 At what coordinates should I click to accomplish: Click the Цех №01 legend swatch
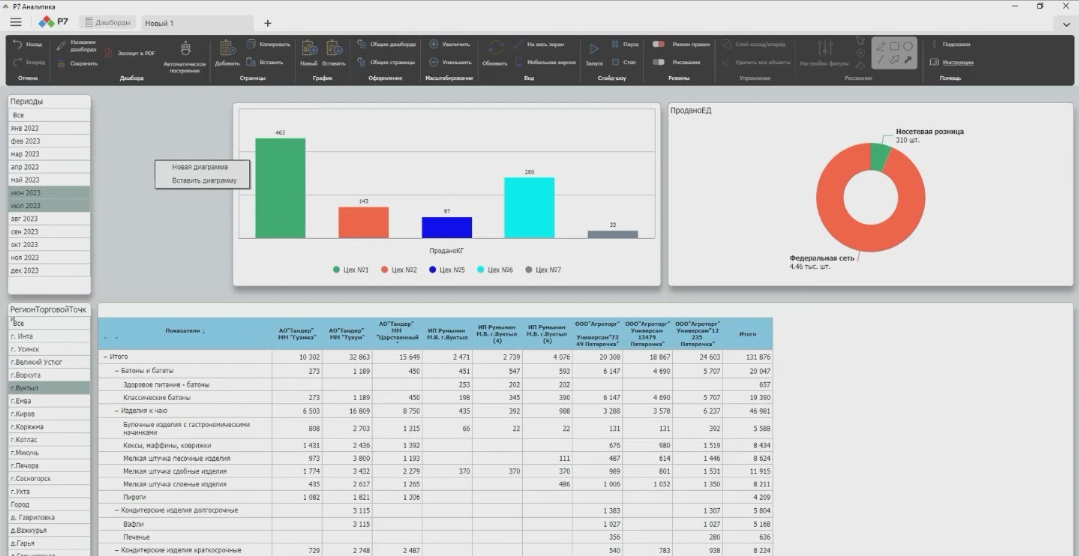pyautogui.click(x=336, y=270)
